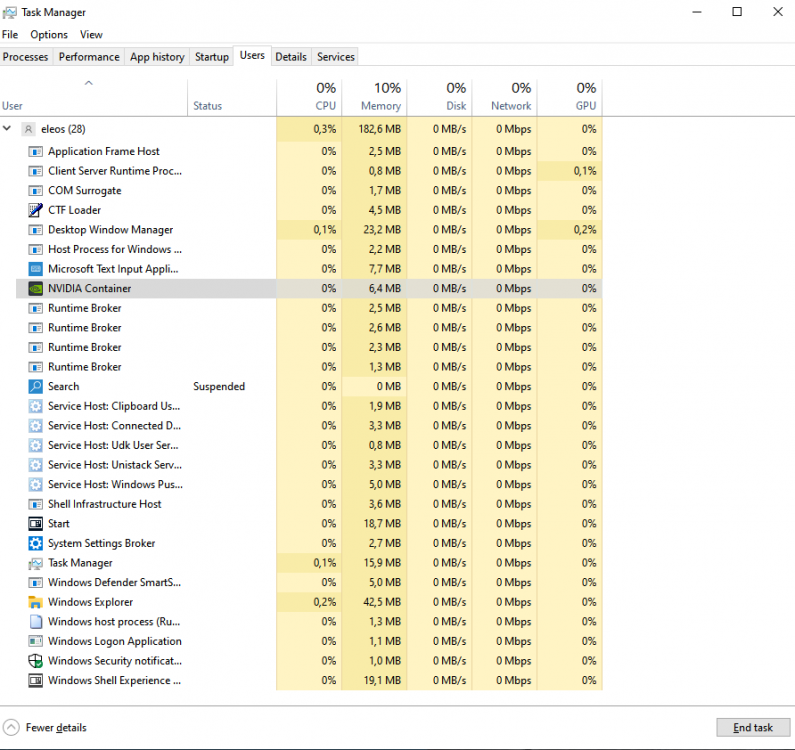Click the Service Host: Unistack icon
Image resolution: width=795 pixels, height=750 pixels.
[x=35, y=465]
